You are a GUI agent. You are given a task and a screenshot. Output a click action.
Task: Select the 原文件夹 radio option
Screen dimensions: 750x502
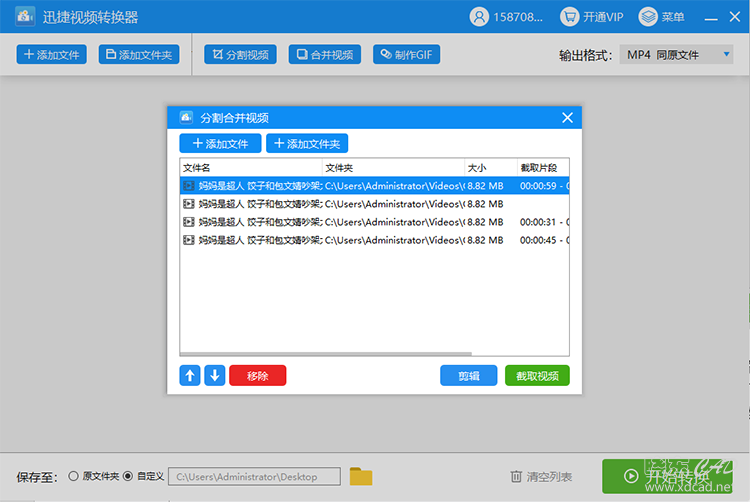pyautogui.click(x=73, y=476)
